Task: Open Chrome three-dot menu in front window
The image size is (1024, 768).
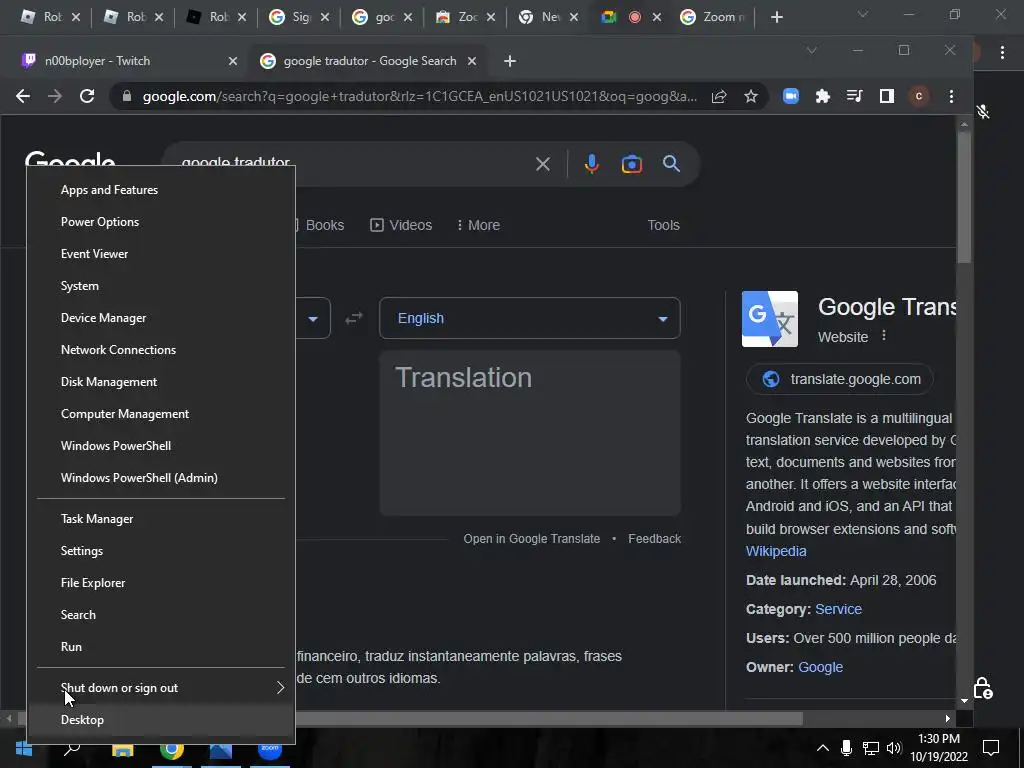Action: tap(952, 97)
